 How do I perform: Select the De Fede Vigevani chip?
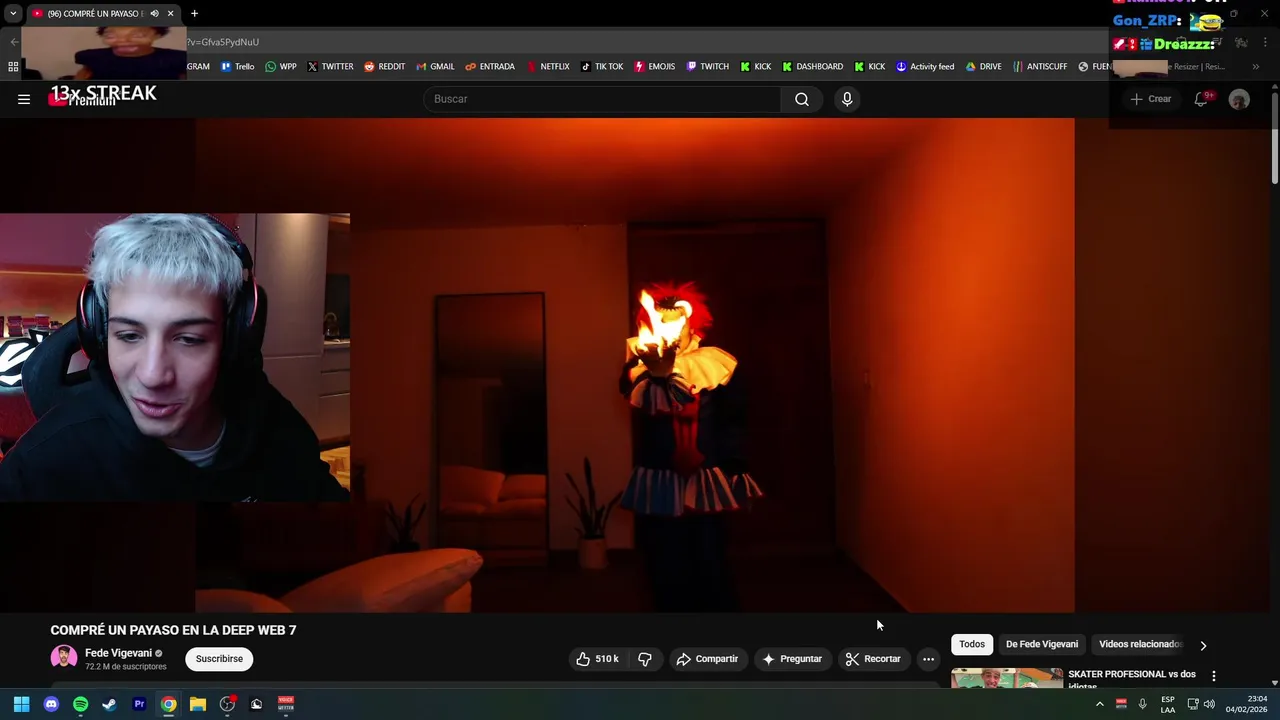click(1042, 644)
